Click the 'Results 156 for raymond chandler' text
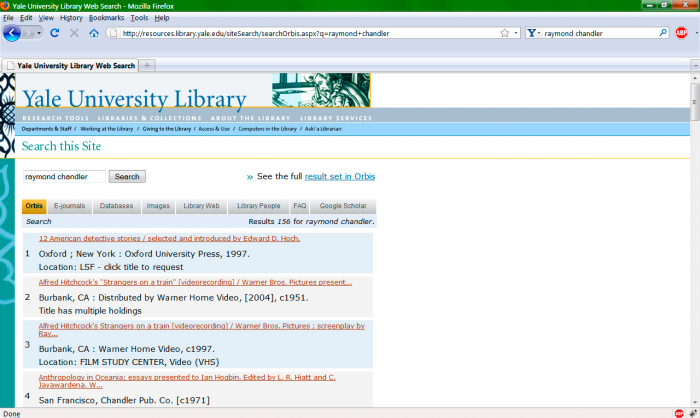 tap(311, 222)
